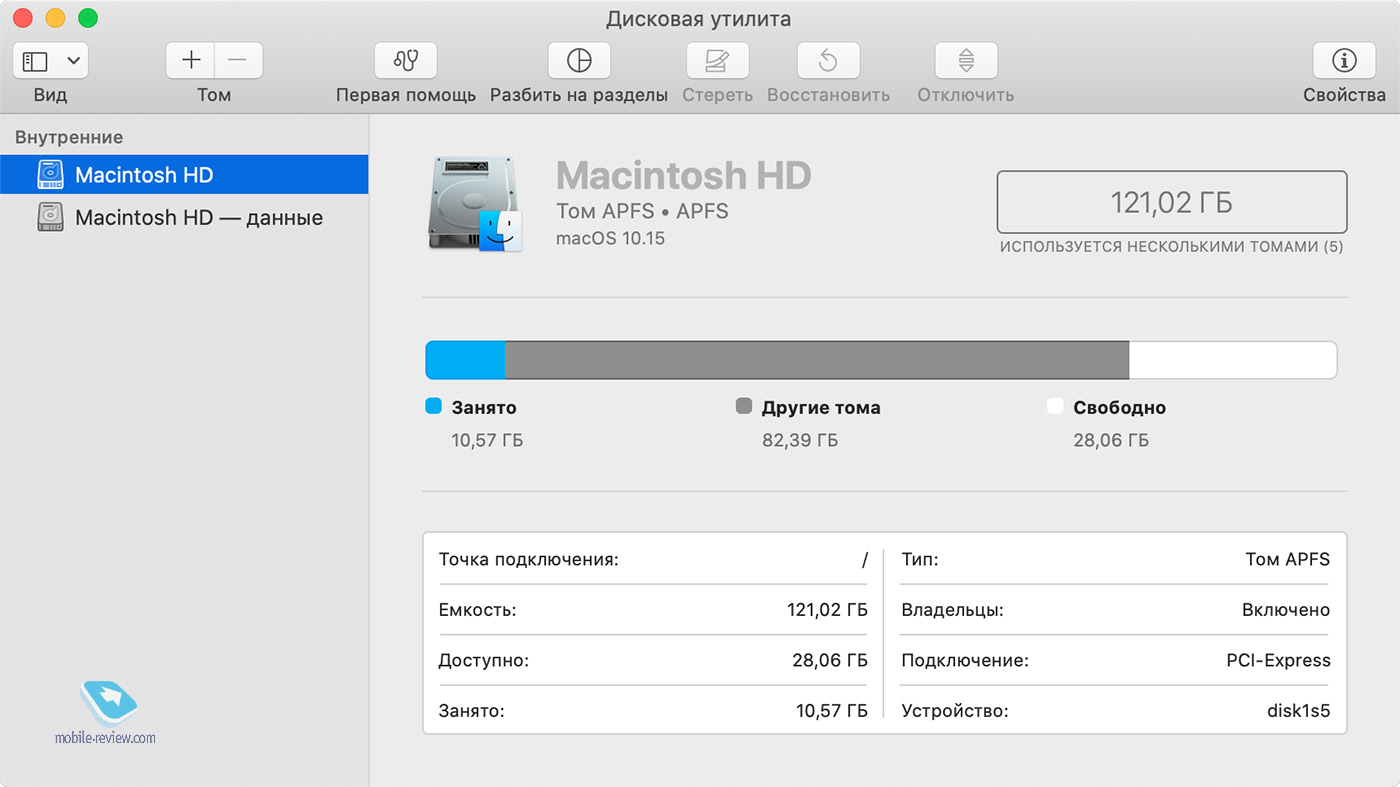Viewport: 1400px width, 787px height.
Task: Click the white Свободно legend swatch
Action: click(1055, 406)
